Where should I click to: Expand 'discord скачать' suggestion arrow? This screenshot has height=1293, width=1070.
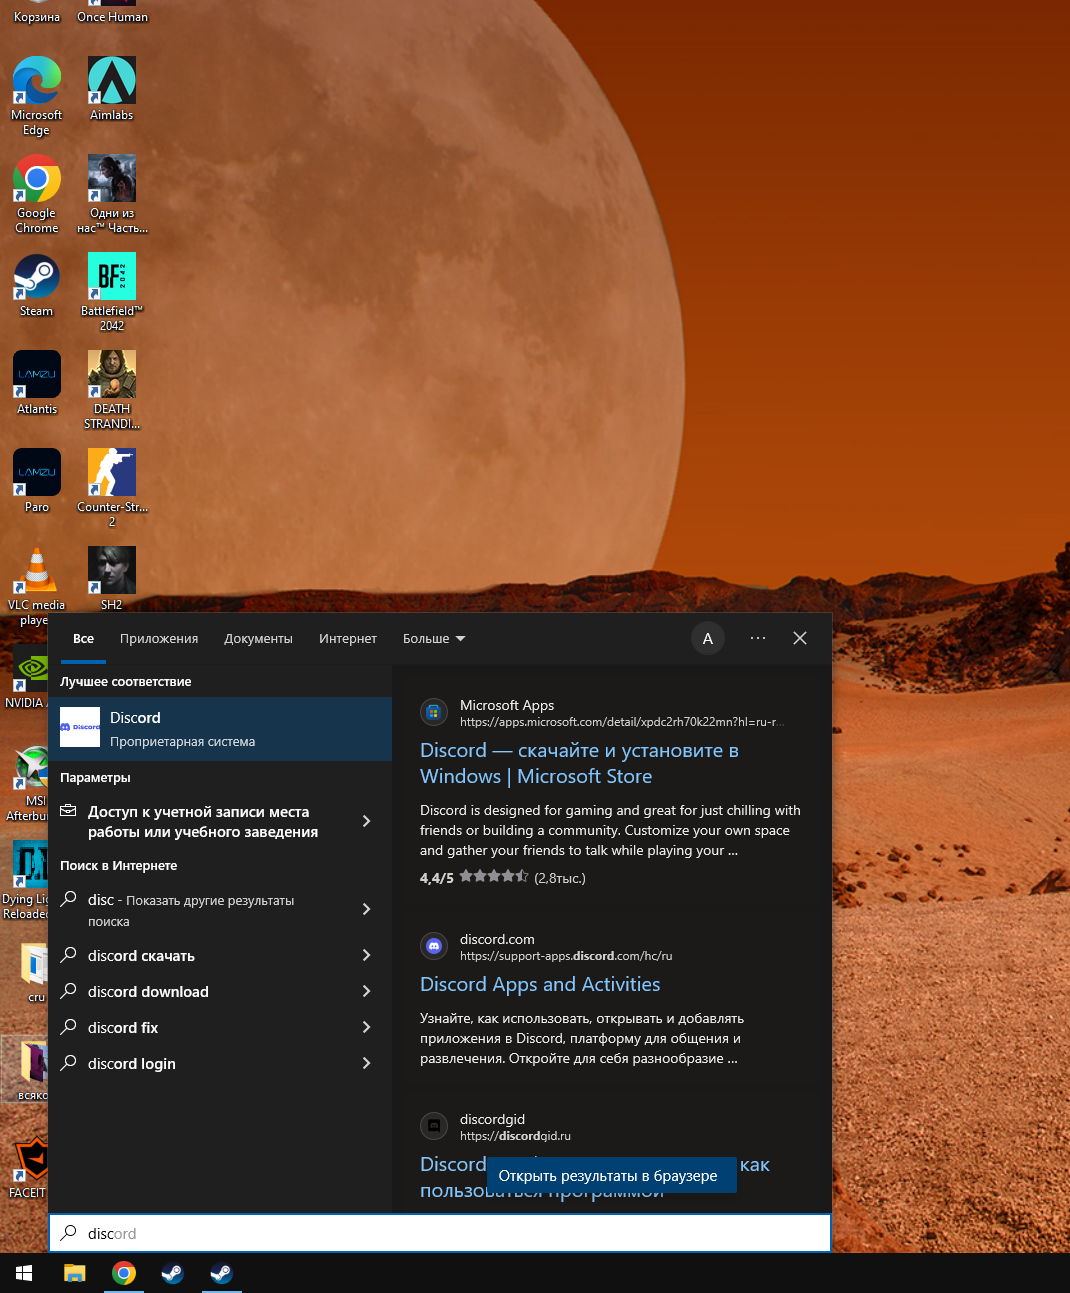point(366,956)
